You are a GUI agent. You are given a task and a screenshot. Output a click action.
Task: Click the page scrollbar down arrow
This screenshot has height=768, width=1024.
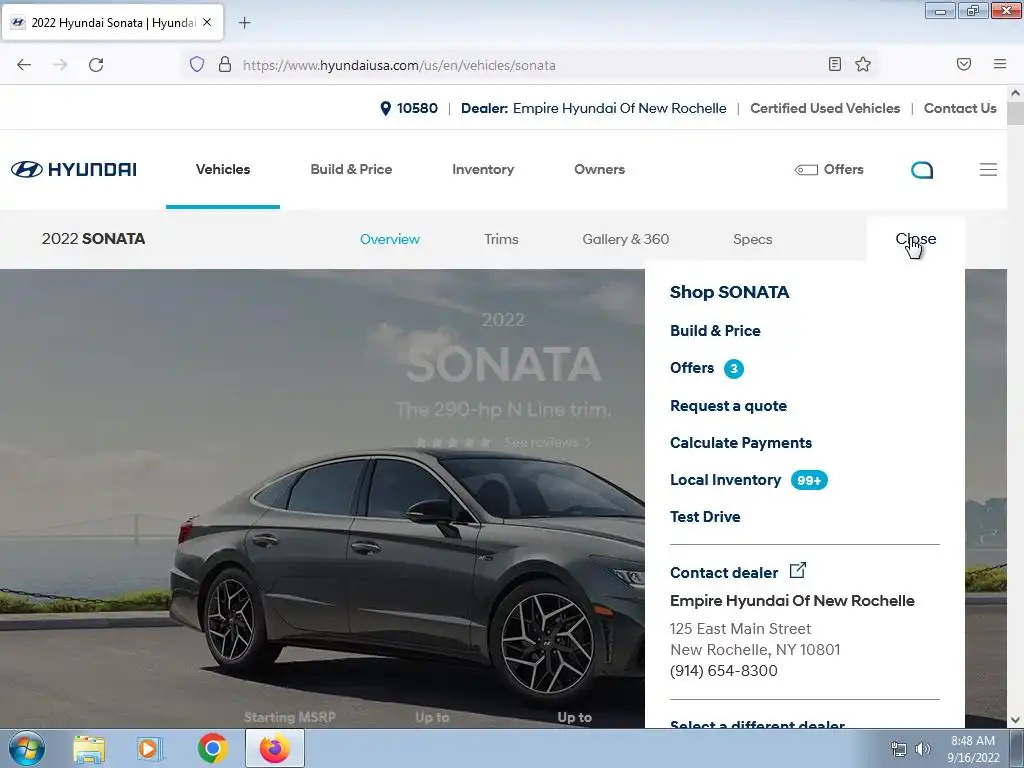(1015, 720)
